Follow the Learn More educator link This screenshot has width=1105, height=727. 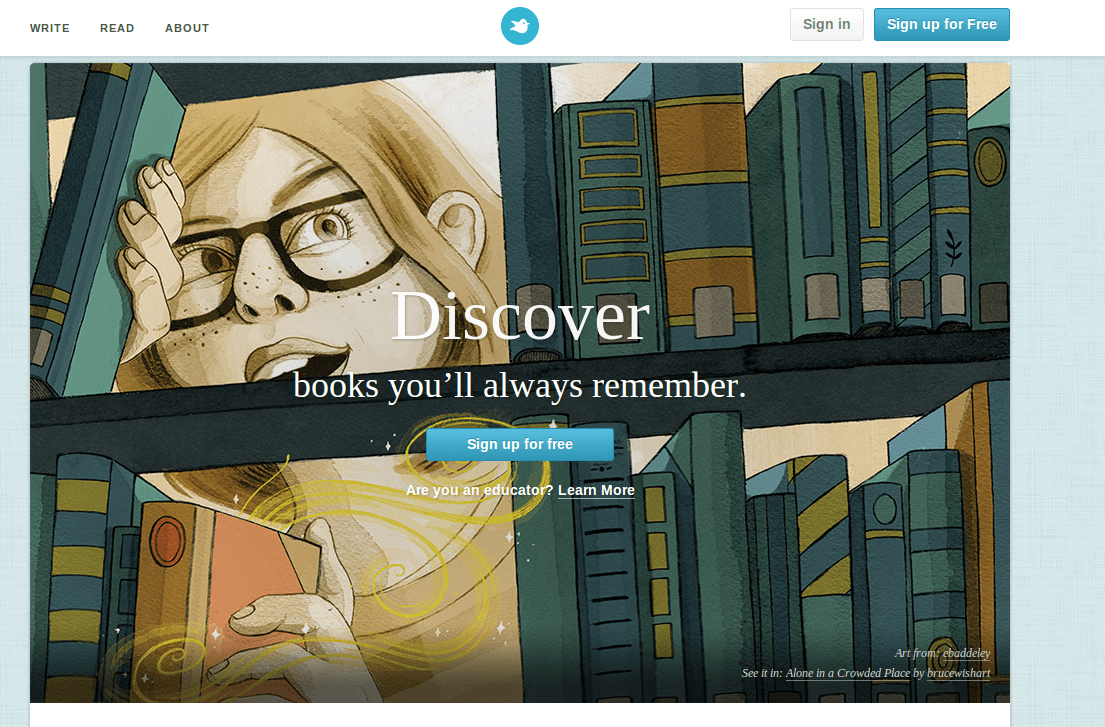click(596, 490)
